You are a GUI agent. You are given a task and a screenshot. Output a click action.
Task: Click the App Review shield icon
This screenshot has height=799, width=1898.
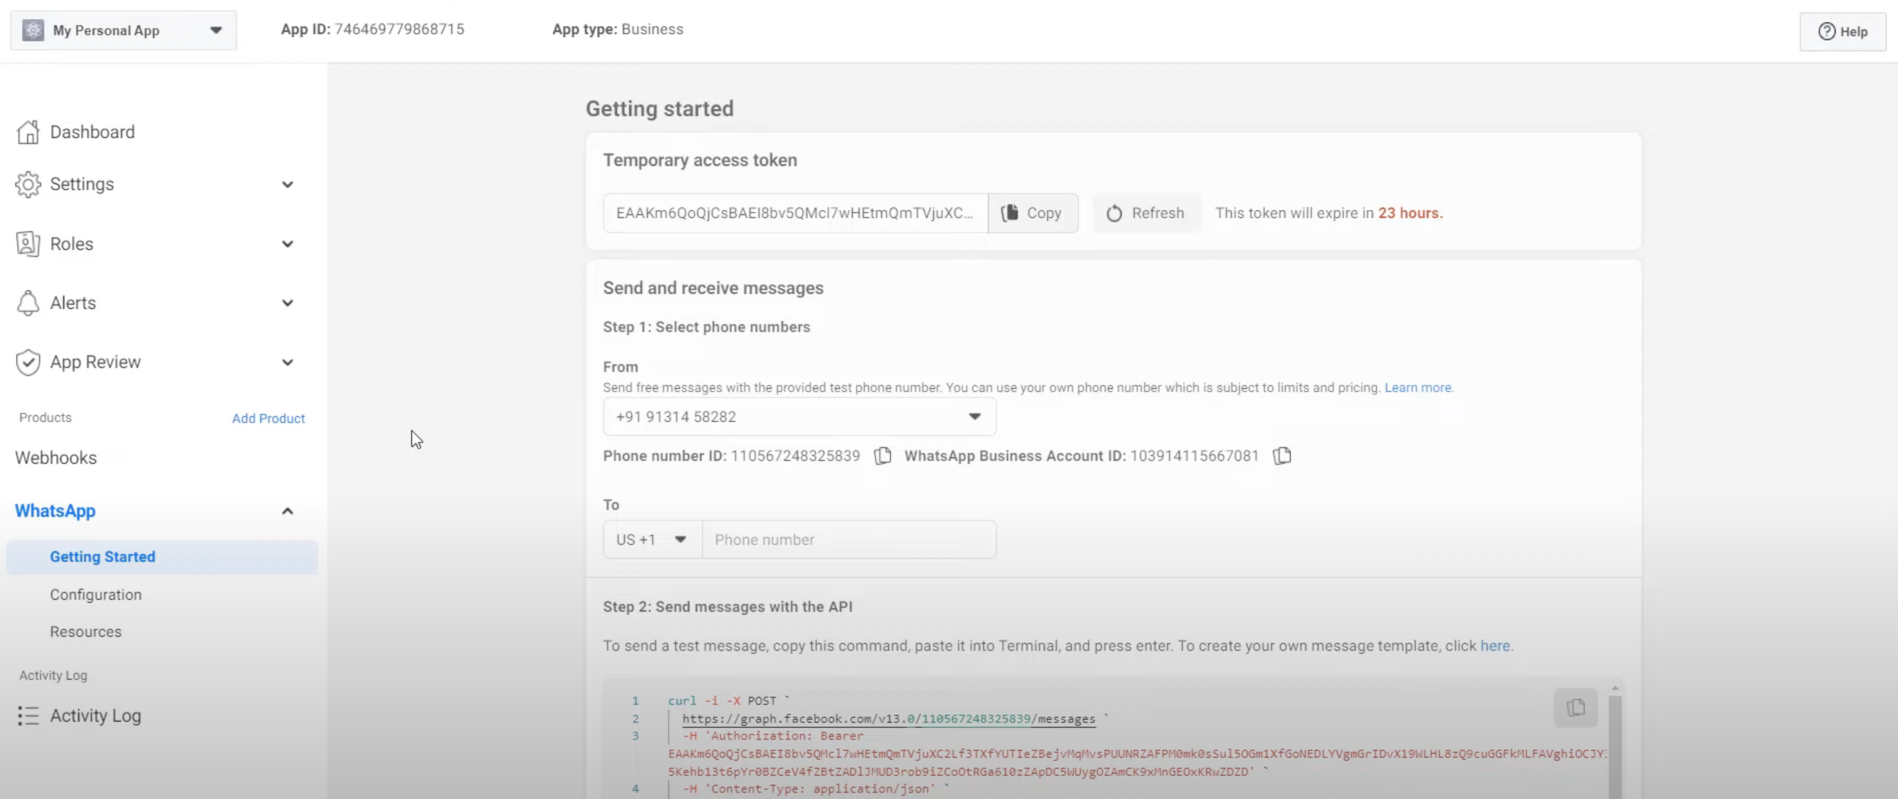pos(28,362)
